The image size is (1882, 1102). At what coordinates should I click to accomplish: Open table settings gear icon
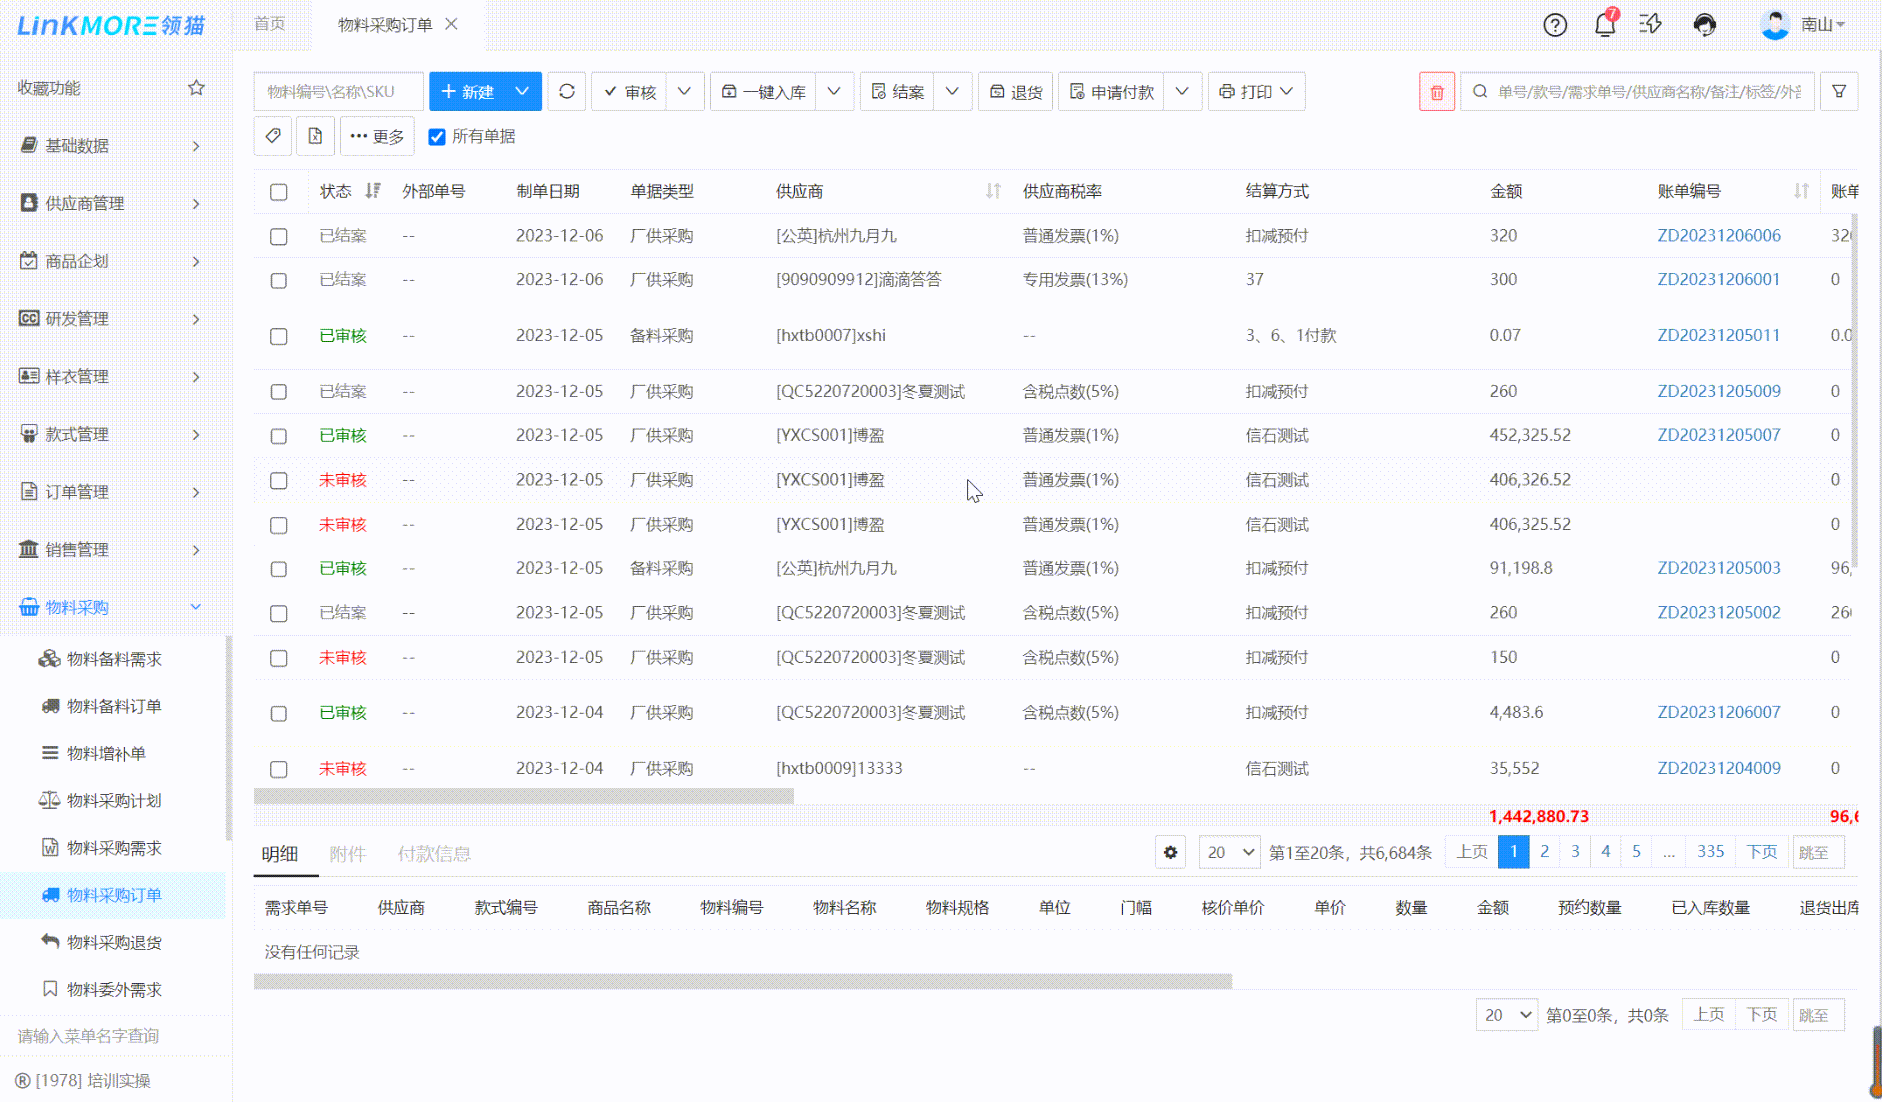1170,852
